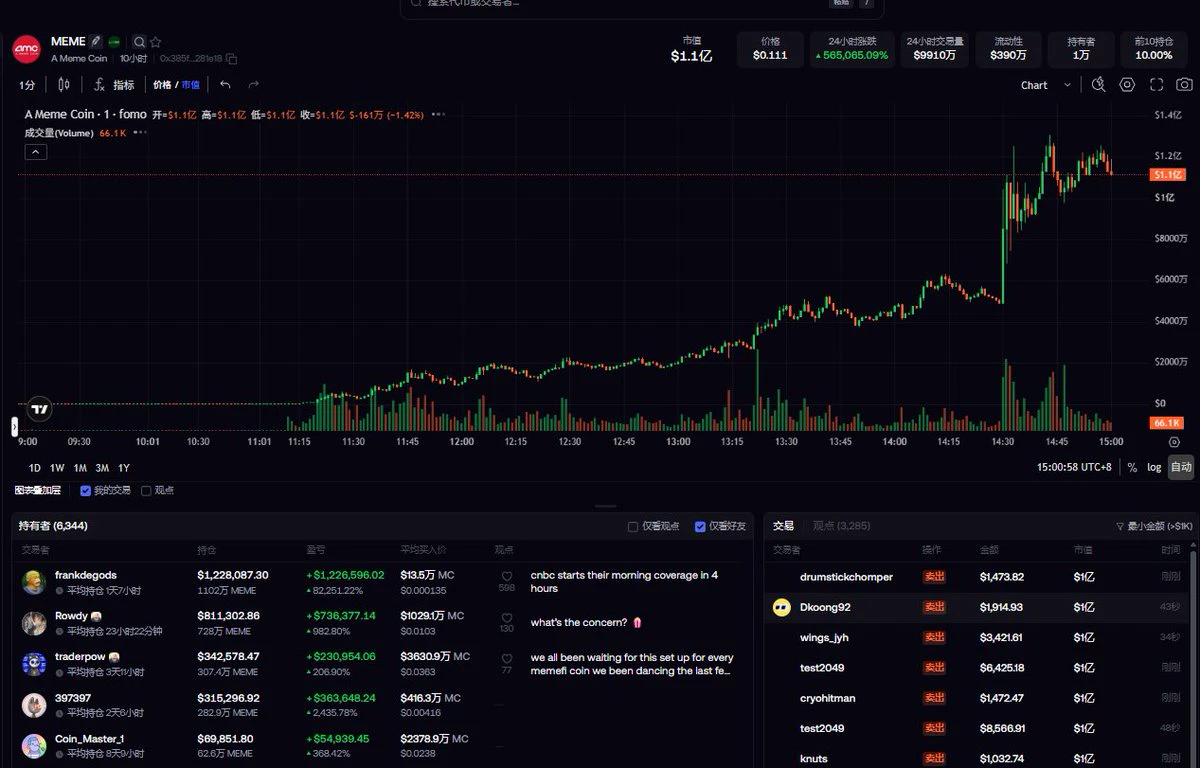Take a chart snapshot with the camera icon
The width and height of the screenshot is (1200, 768).
pos(1184,85)
